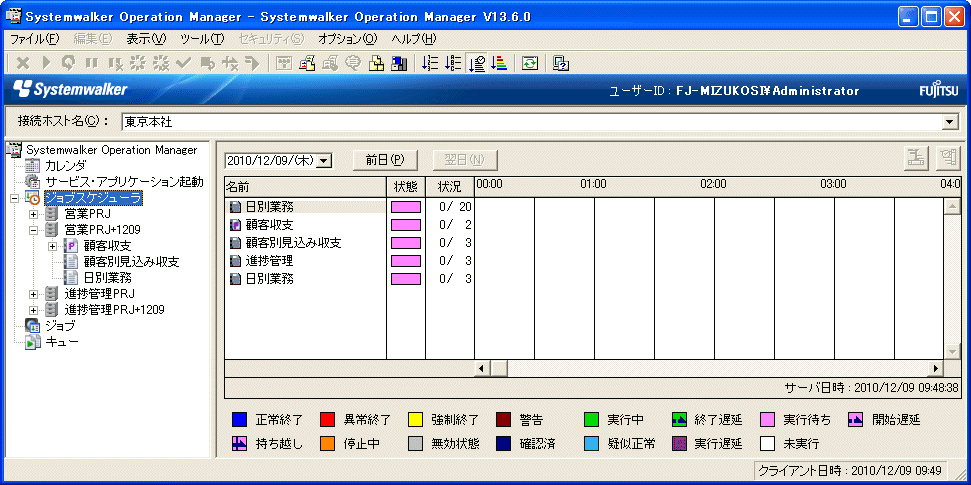This screenshot has height=485, width=971.
Task: Click the yellow 強制終了 legend swatch
Action: click(416, 419)
